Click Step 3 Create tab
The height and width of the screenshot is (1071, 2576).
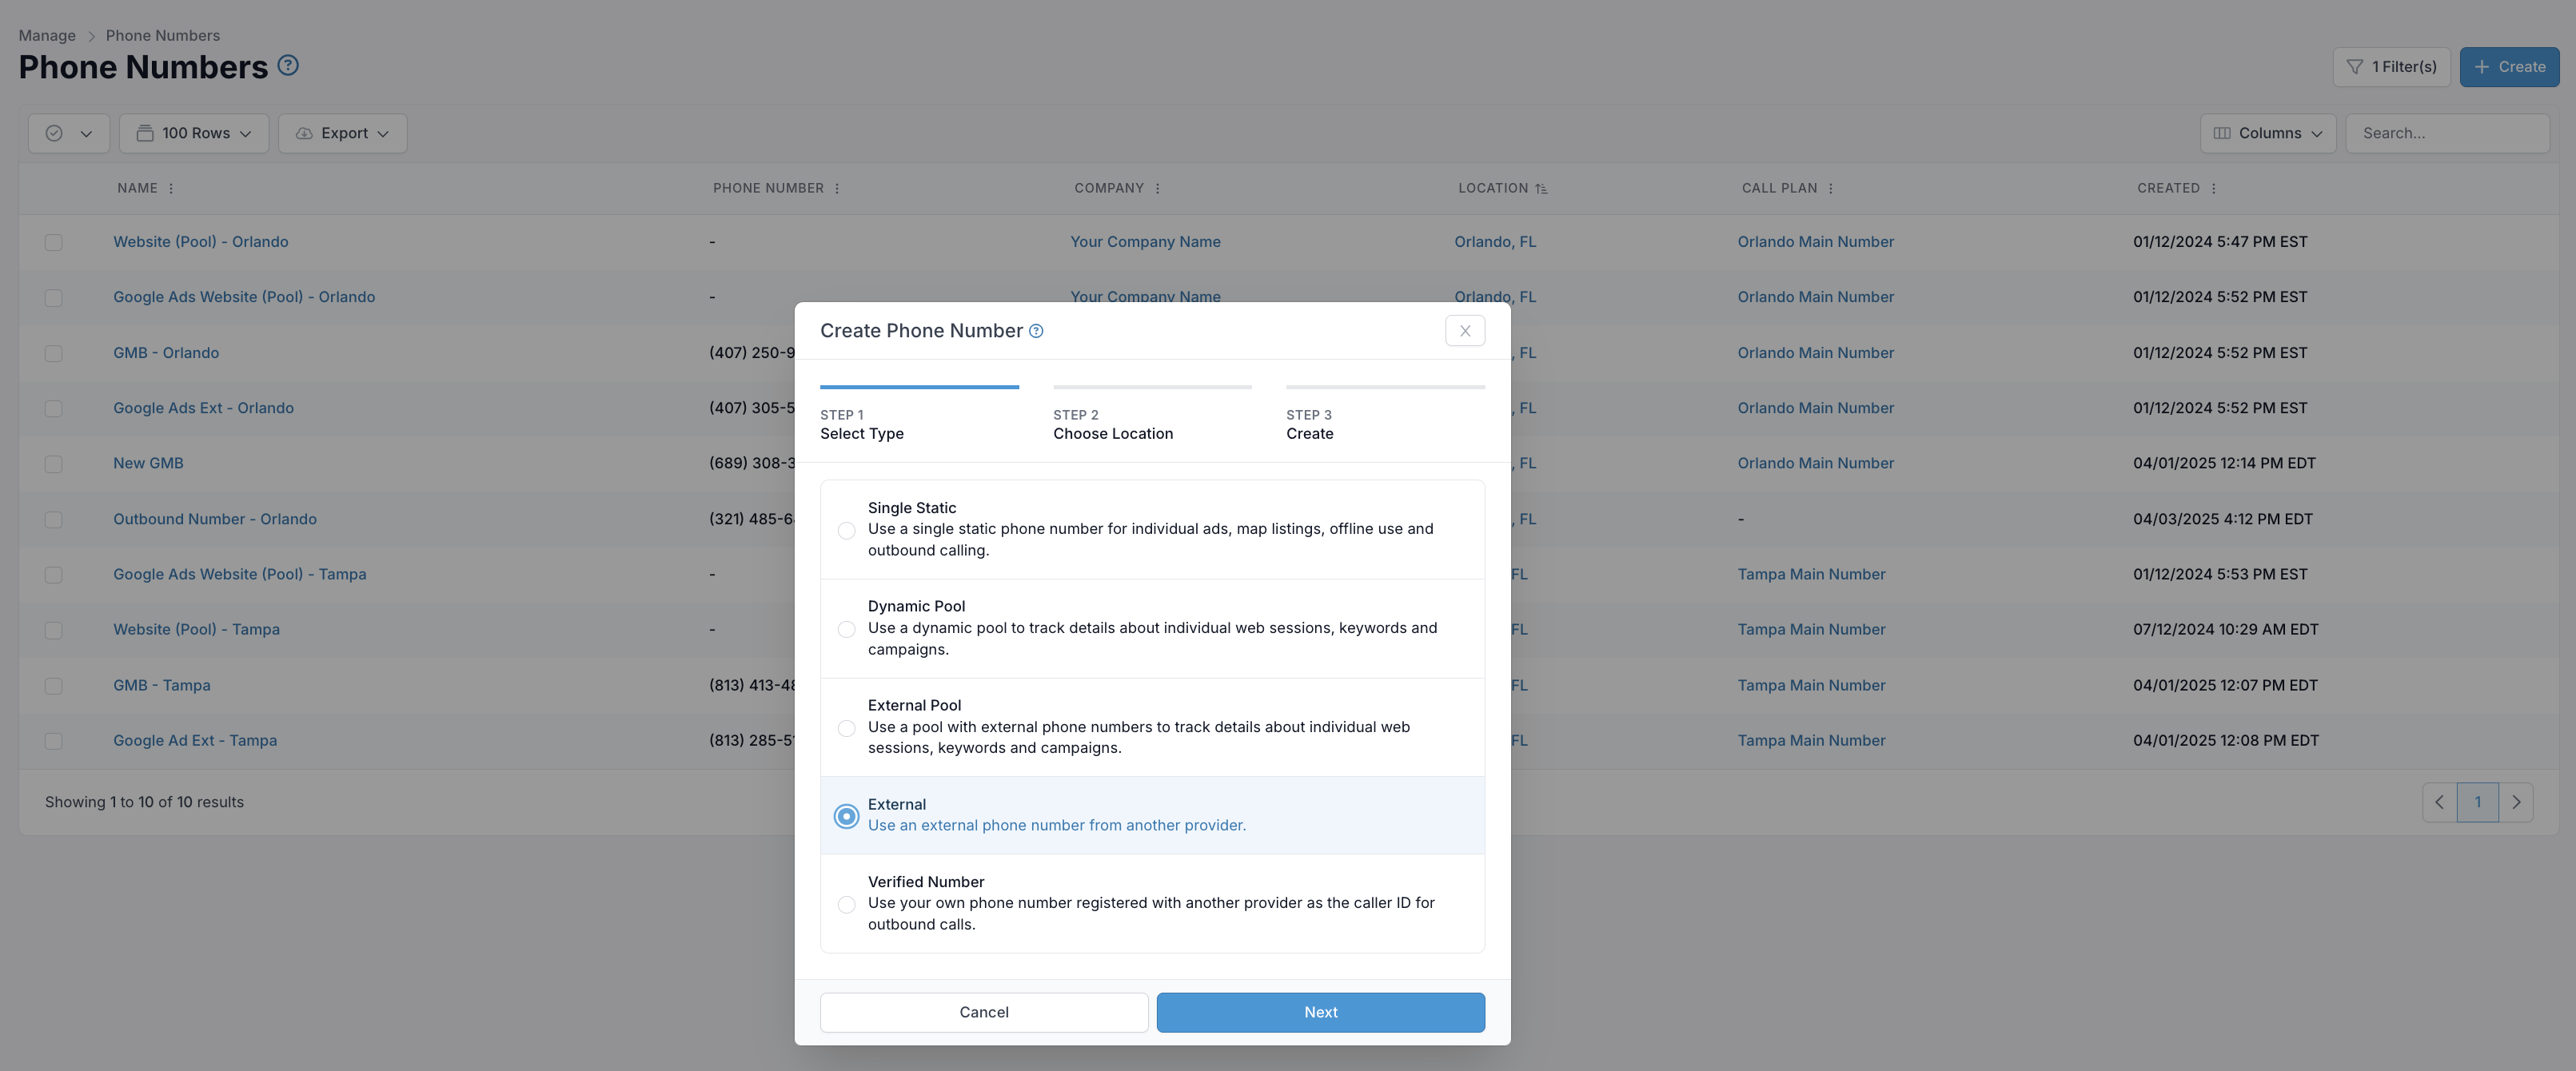pos(1385,415)
